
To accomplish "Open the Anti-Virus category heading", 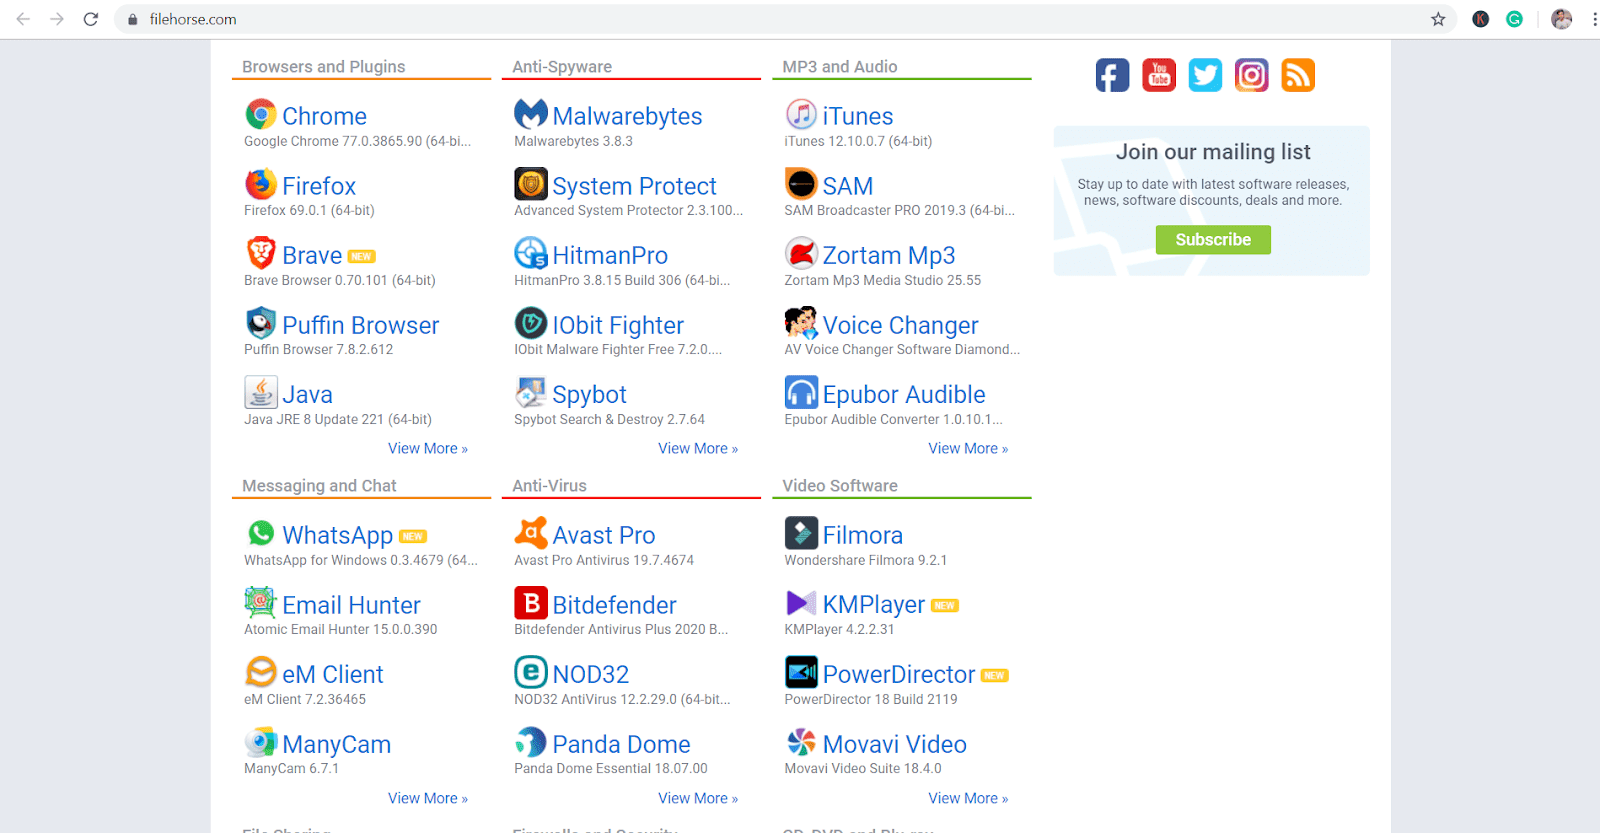I will 549,486.
